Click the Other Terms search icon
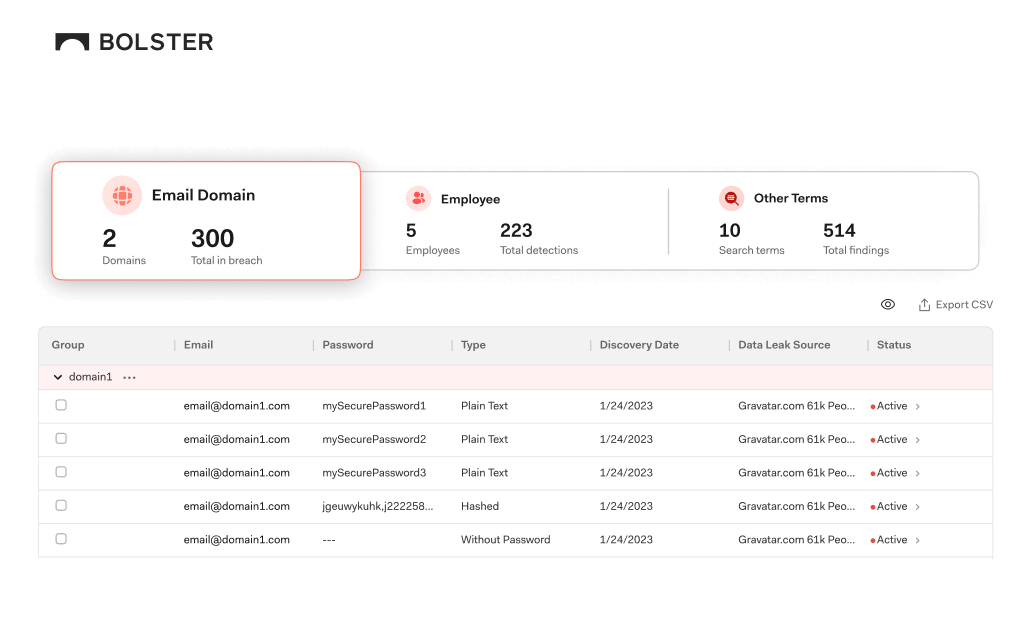This screenshot has height=635, width=1030. click(731, 198)
